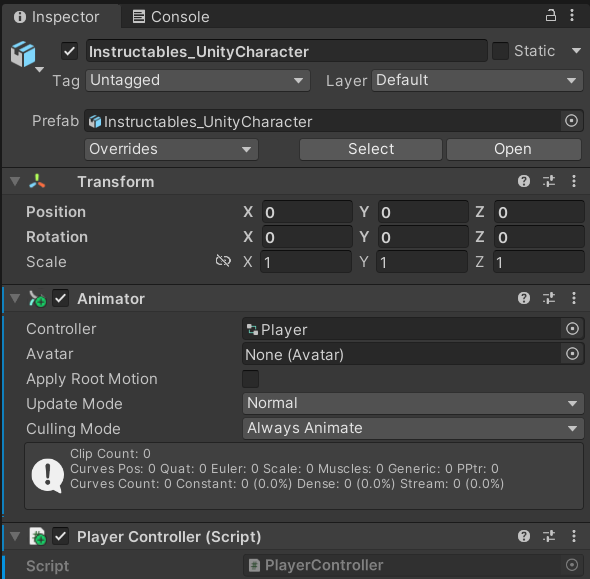The image size is (590, 579).
Task: Open Transform component help reference
Action: point(524,181)
